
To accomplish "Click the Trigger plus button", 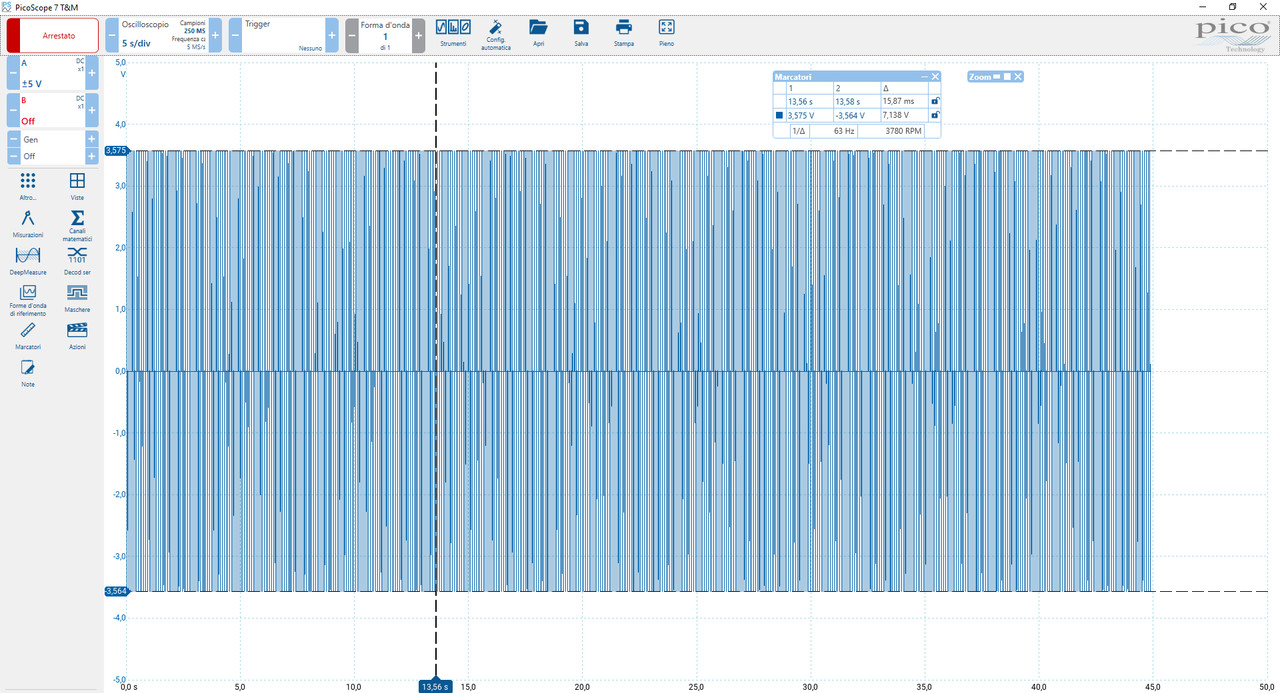I will 332,35.
